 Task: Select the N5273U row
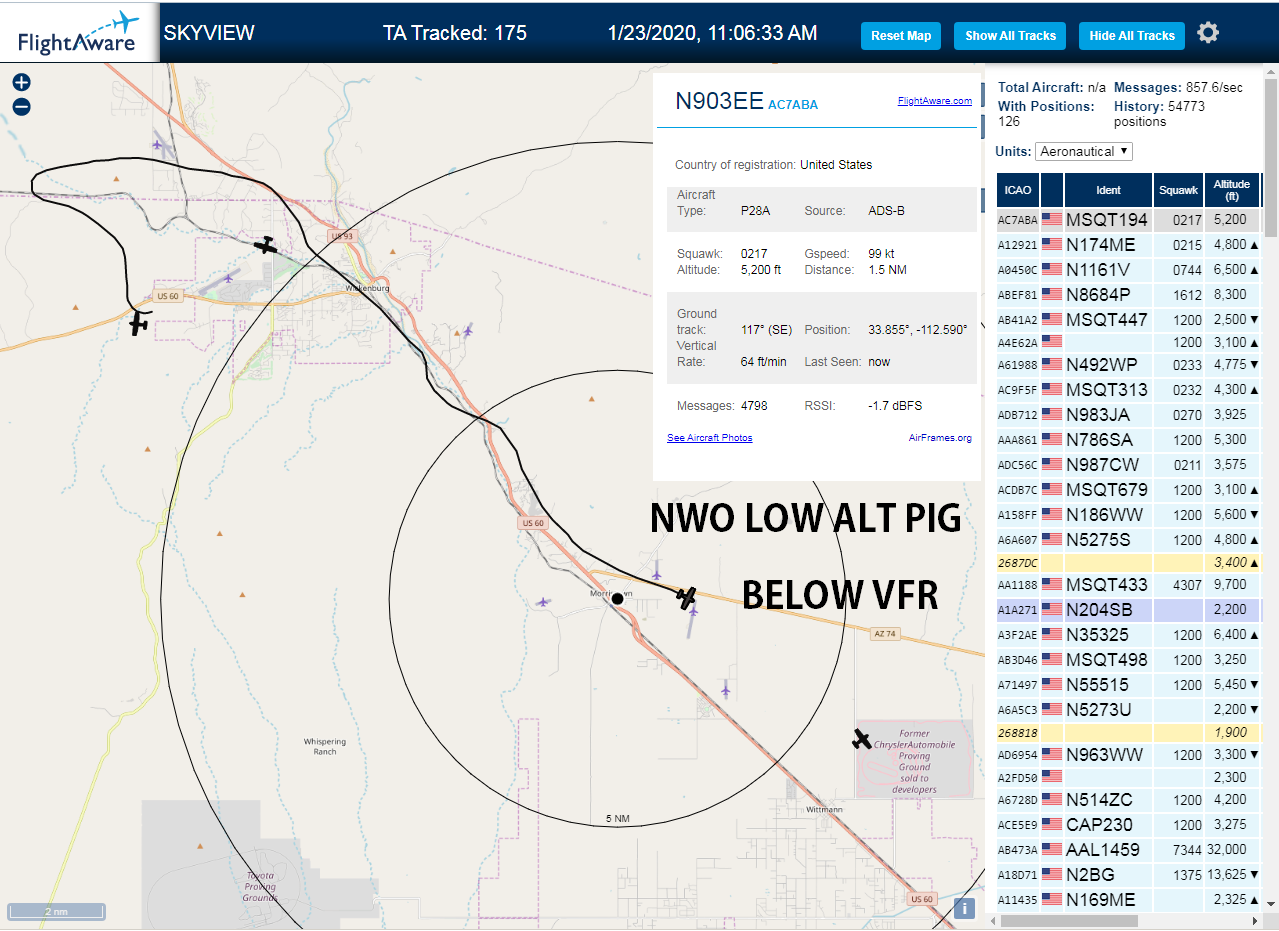1128,710
